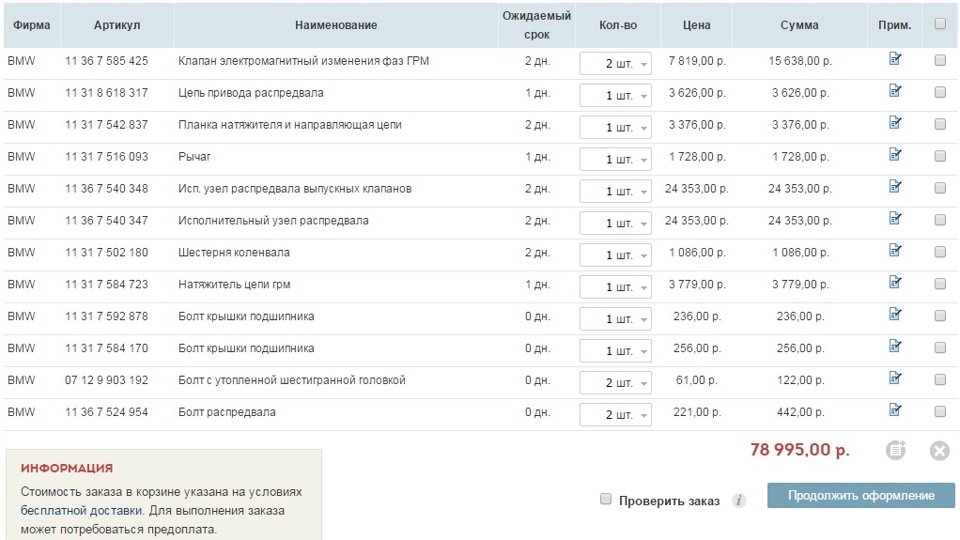
Task: Open note editor for Шестерня коленвала
Action: [x=895, y=251]
